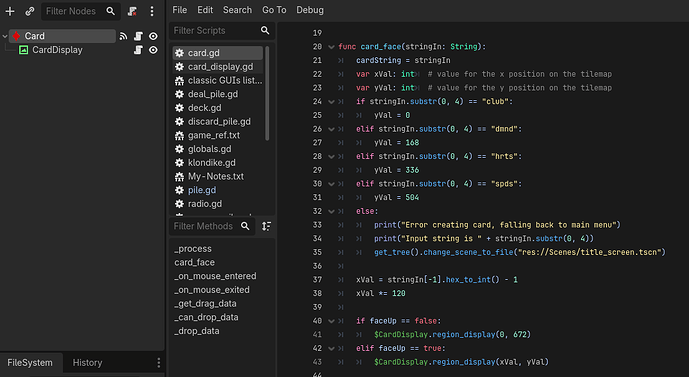The image size is (689, 377).
Task: Fold the dmnd elif-block at line 26
Action: click(x=331, y=129)
